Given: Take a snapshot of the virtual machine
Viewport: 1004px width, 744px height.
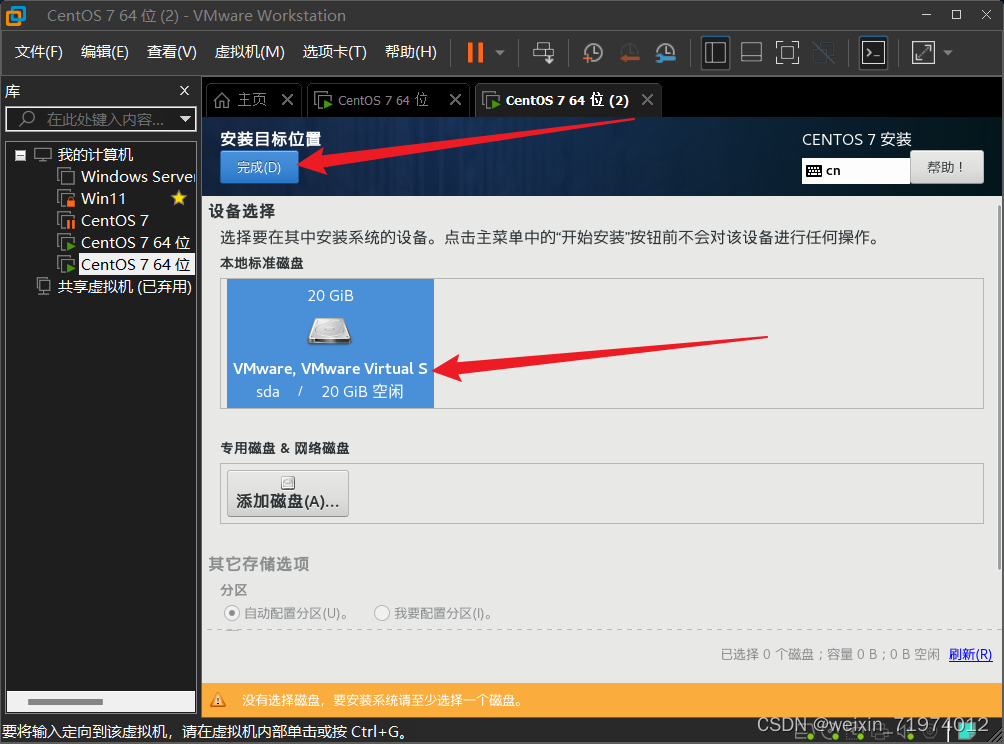Looking at the screenshot, I should [x=593, y=53].
